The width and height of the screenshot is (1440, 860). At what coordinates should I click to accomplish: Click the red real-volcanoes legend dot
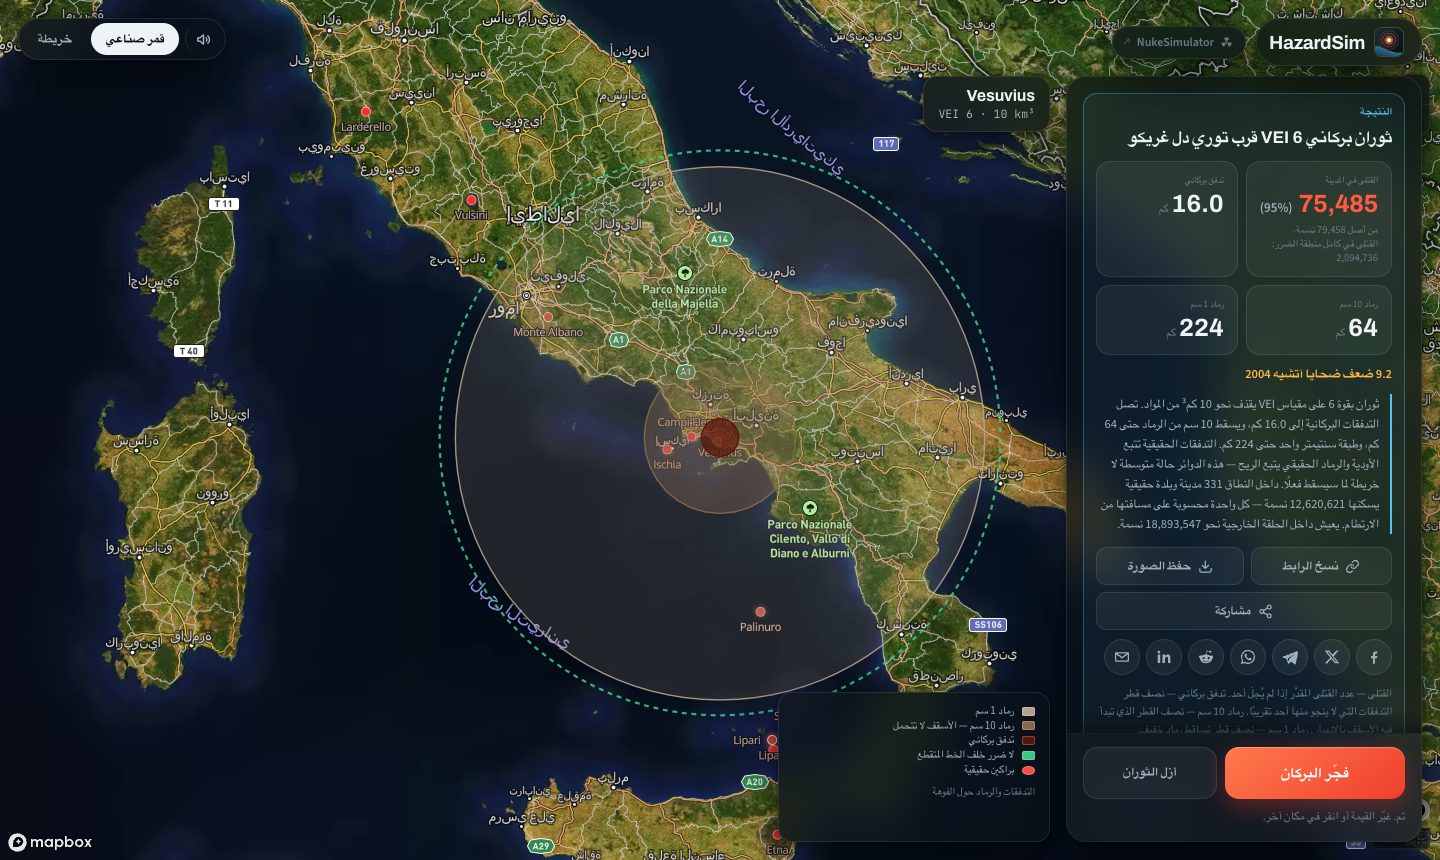(1028, 770)
